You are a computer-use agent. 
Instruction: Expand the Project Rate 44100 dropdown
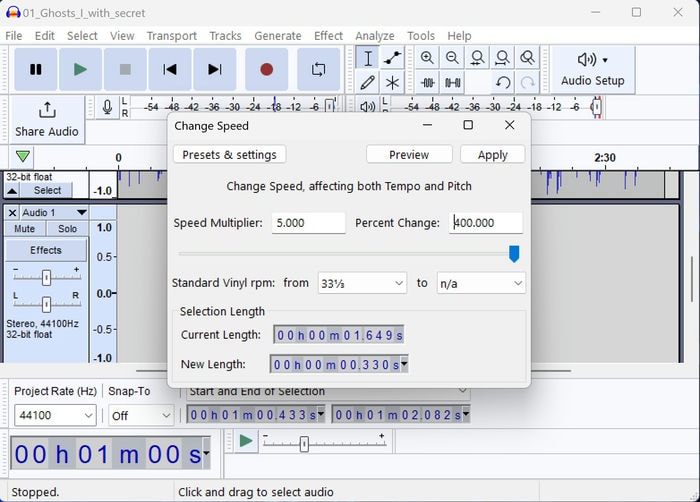click(55, 415)
